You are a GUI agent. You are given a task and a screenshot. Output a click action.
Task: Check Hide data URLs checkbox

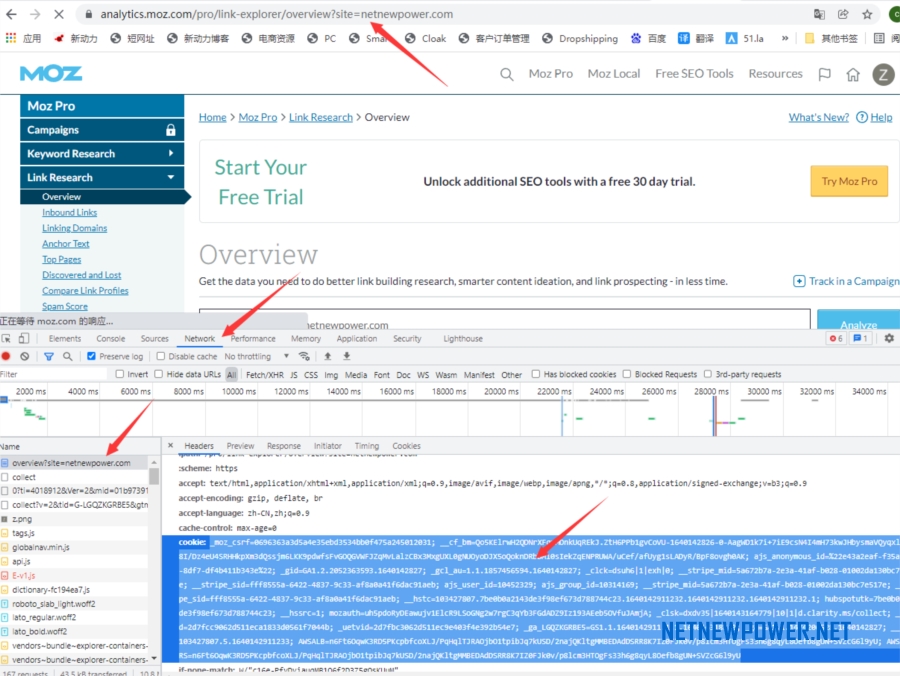159,374
